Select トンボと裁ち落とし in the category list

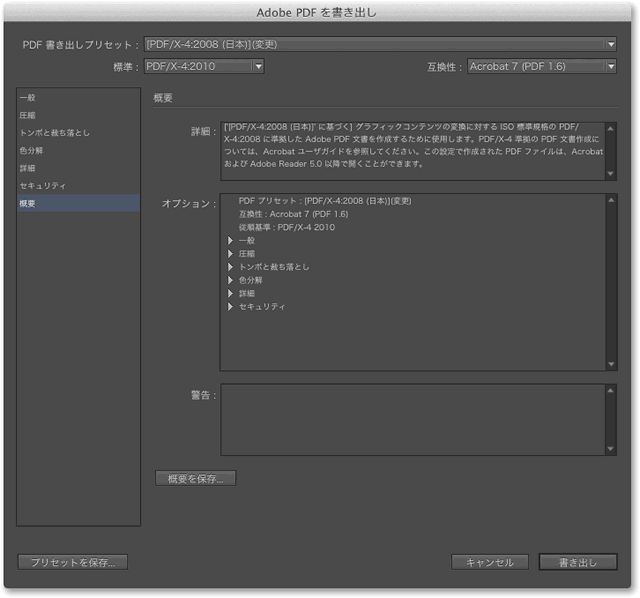(x=53, y=133)
